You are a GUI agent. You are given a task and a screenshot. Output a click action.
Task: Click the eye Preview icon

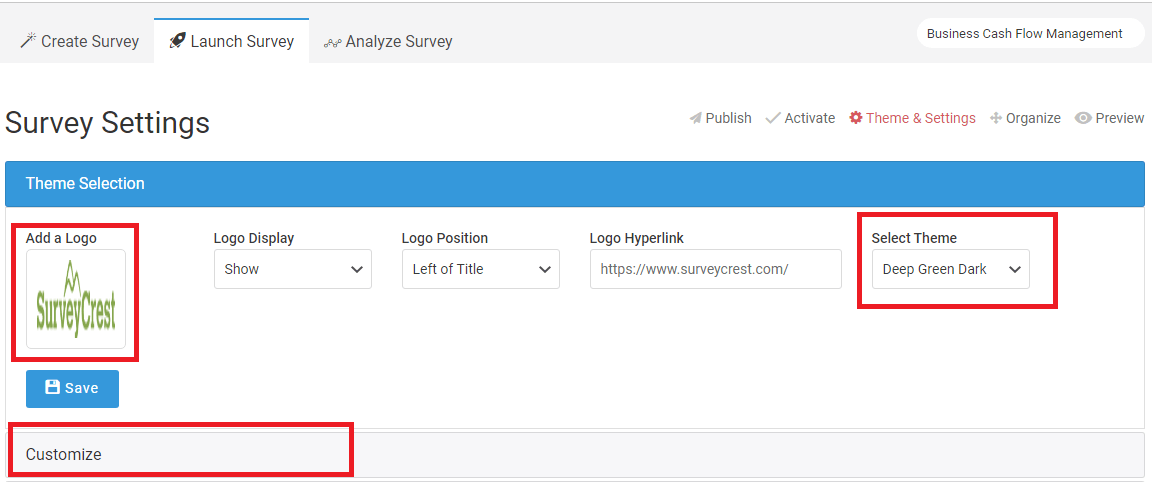click(x=1083, y=118)
